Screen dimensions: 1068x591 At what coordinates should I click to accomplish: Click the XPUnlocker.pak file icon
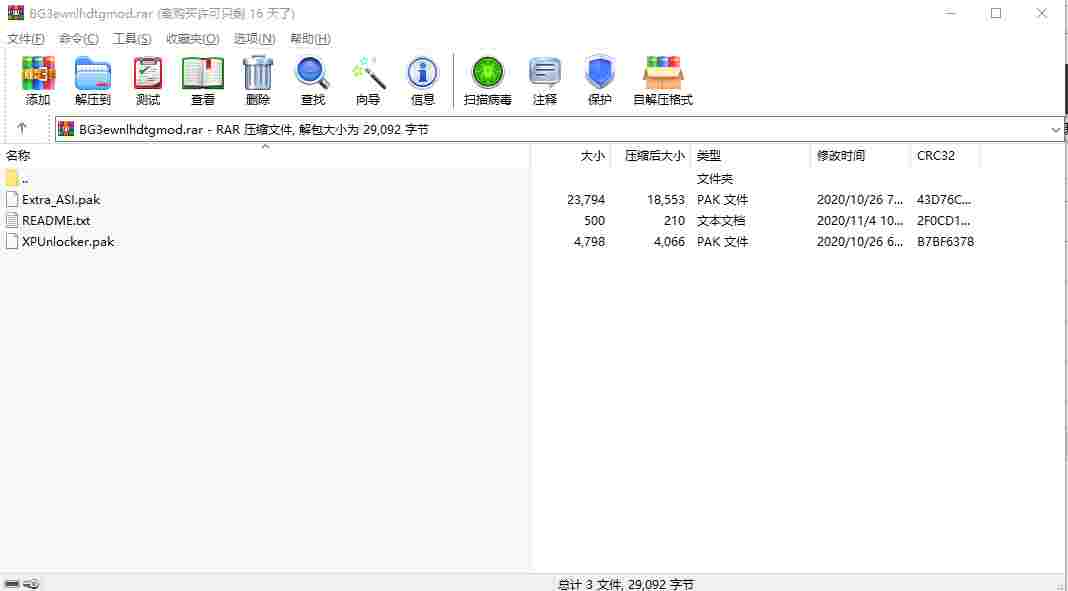pos(12,242)
